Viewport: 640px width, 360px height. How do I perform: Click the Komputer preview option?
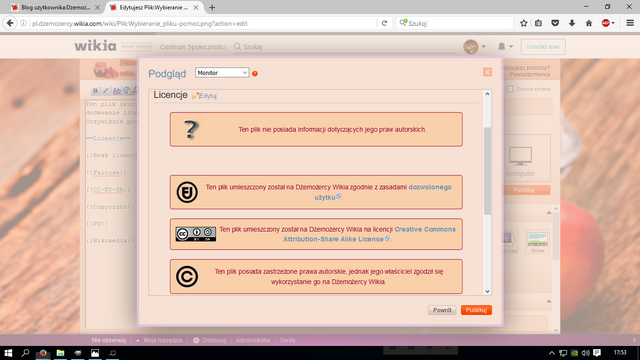(x=520, y=160)
